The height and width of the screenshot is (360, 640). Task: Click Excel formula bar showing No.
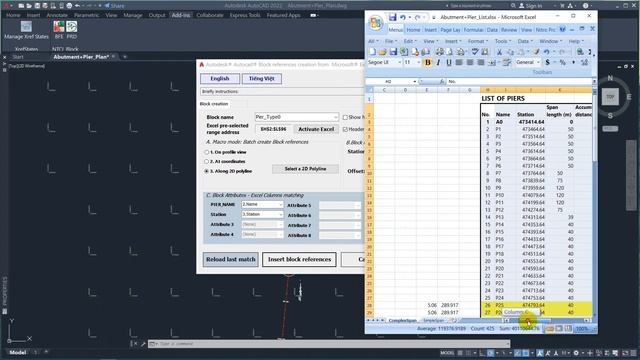click(519, 82)
